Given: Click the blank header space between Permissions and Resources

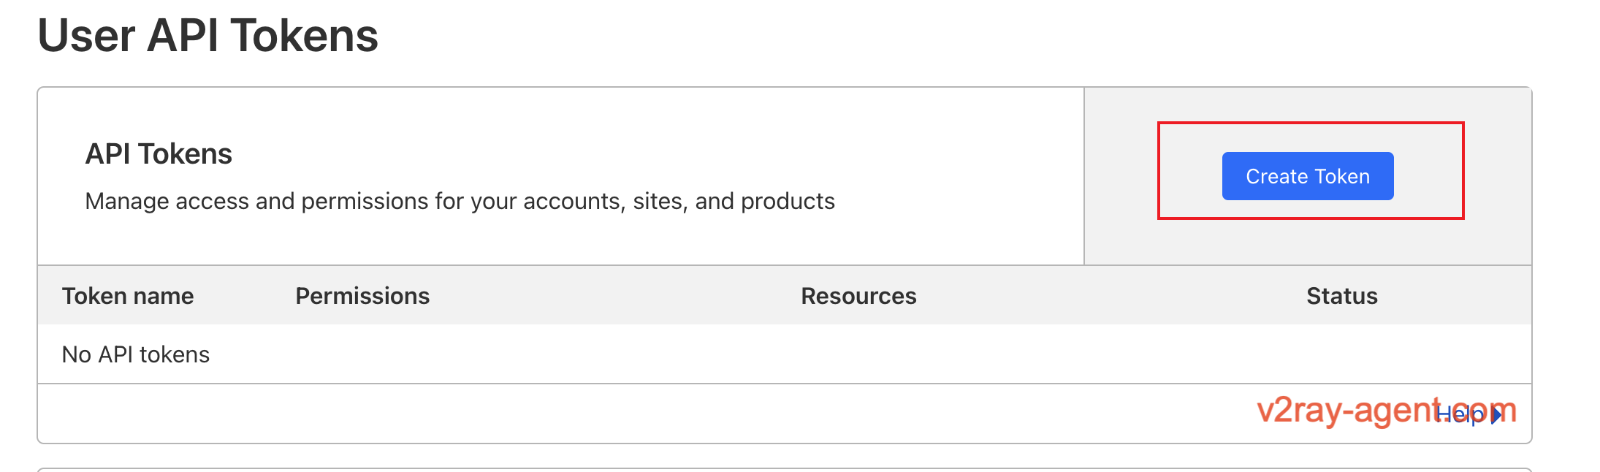Looking at the screenshot, I should point(615,296).
